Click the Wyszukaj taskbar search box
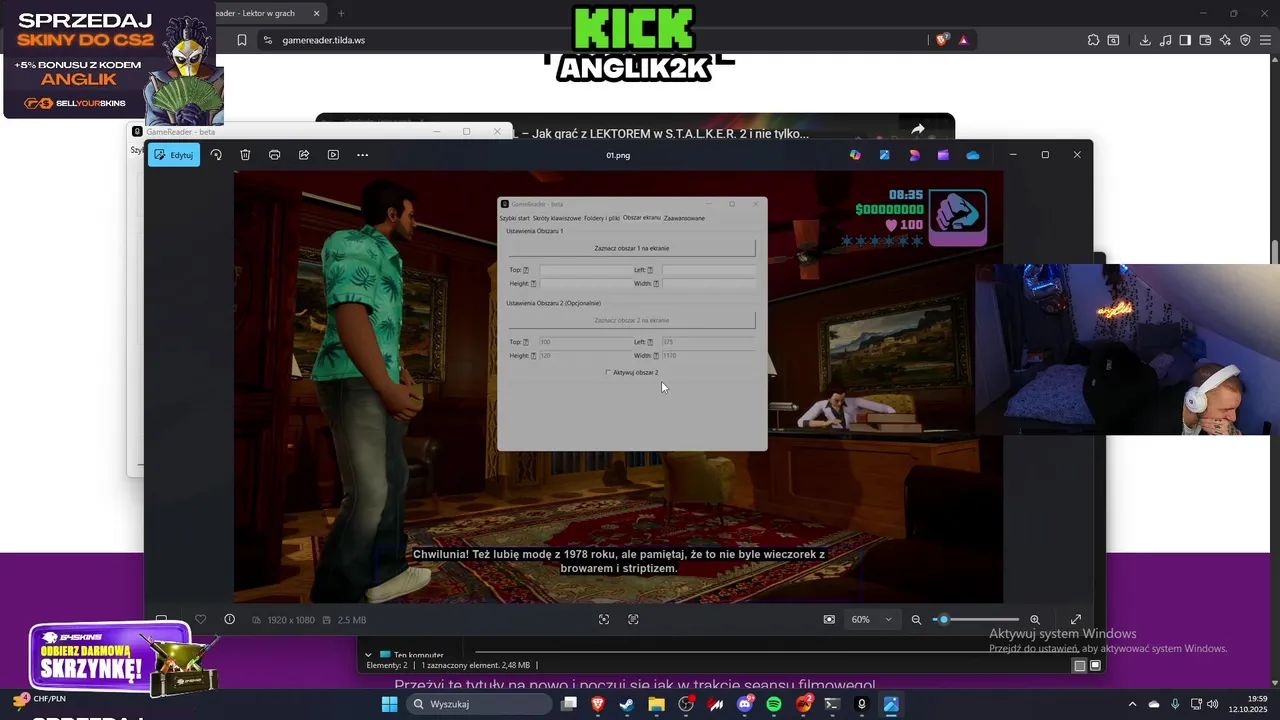Image resolution: width=1280 pixels, height=720 pixels. [x=479, y=704]
